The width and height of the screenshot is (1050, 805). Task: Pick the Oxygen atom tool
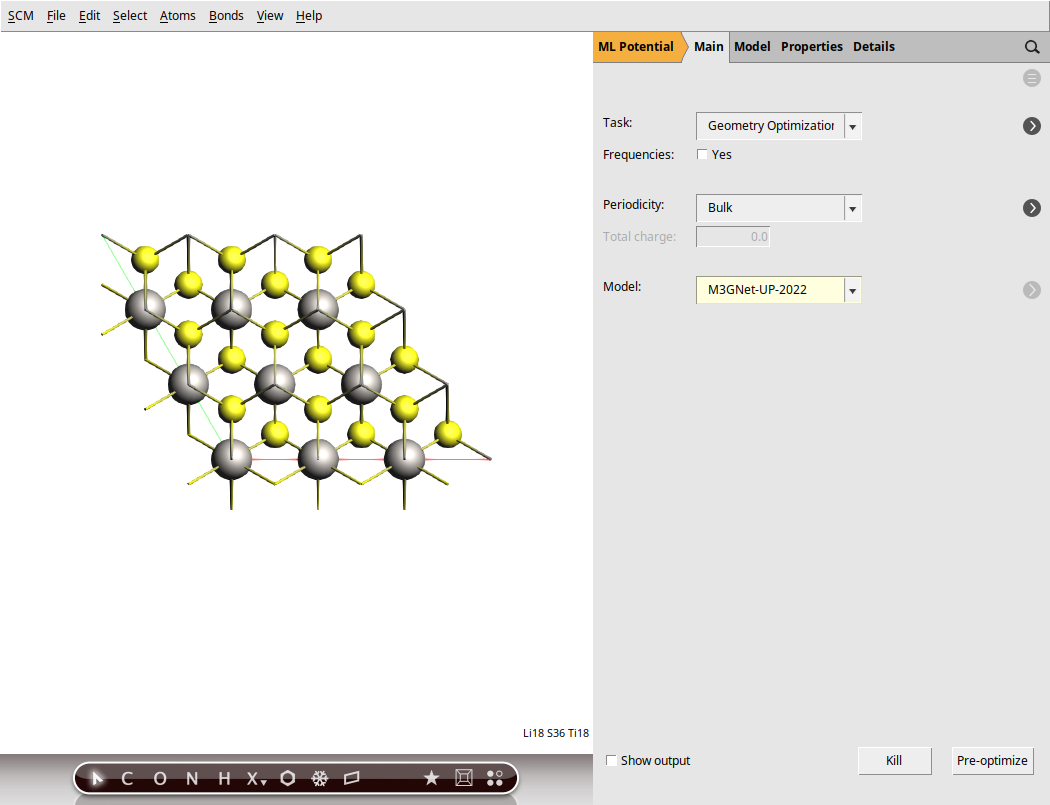159,778
